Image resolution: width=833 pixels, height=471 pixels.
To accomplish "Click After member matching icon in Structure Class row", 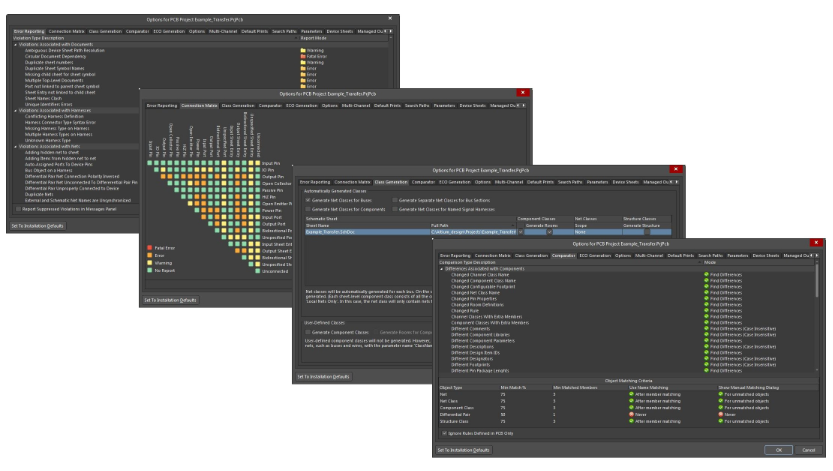I will click(632, 421).
